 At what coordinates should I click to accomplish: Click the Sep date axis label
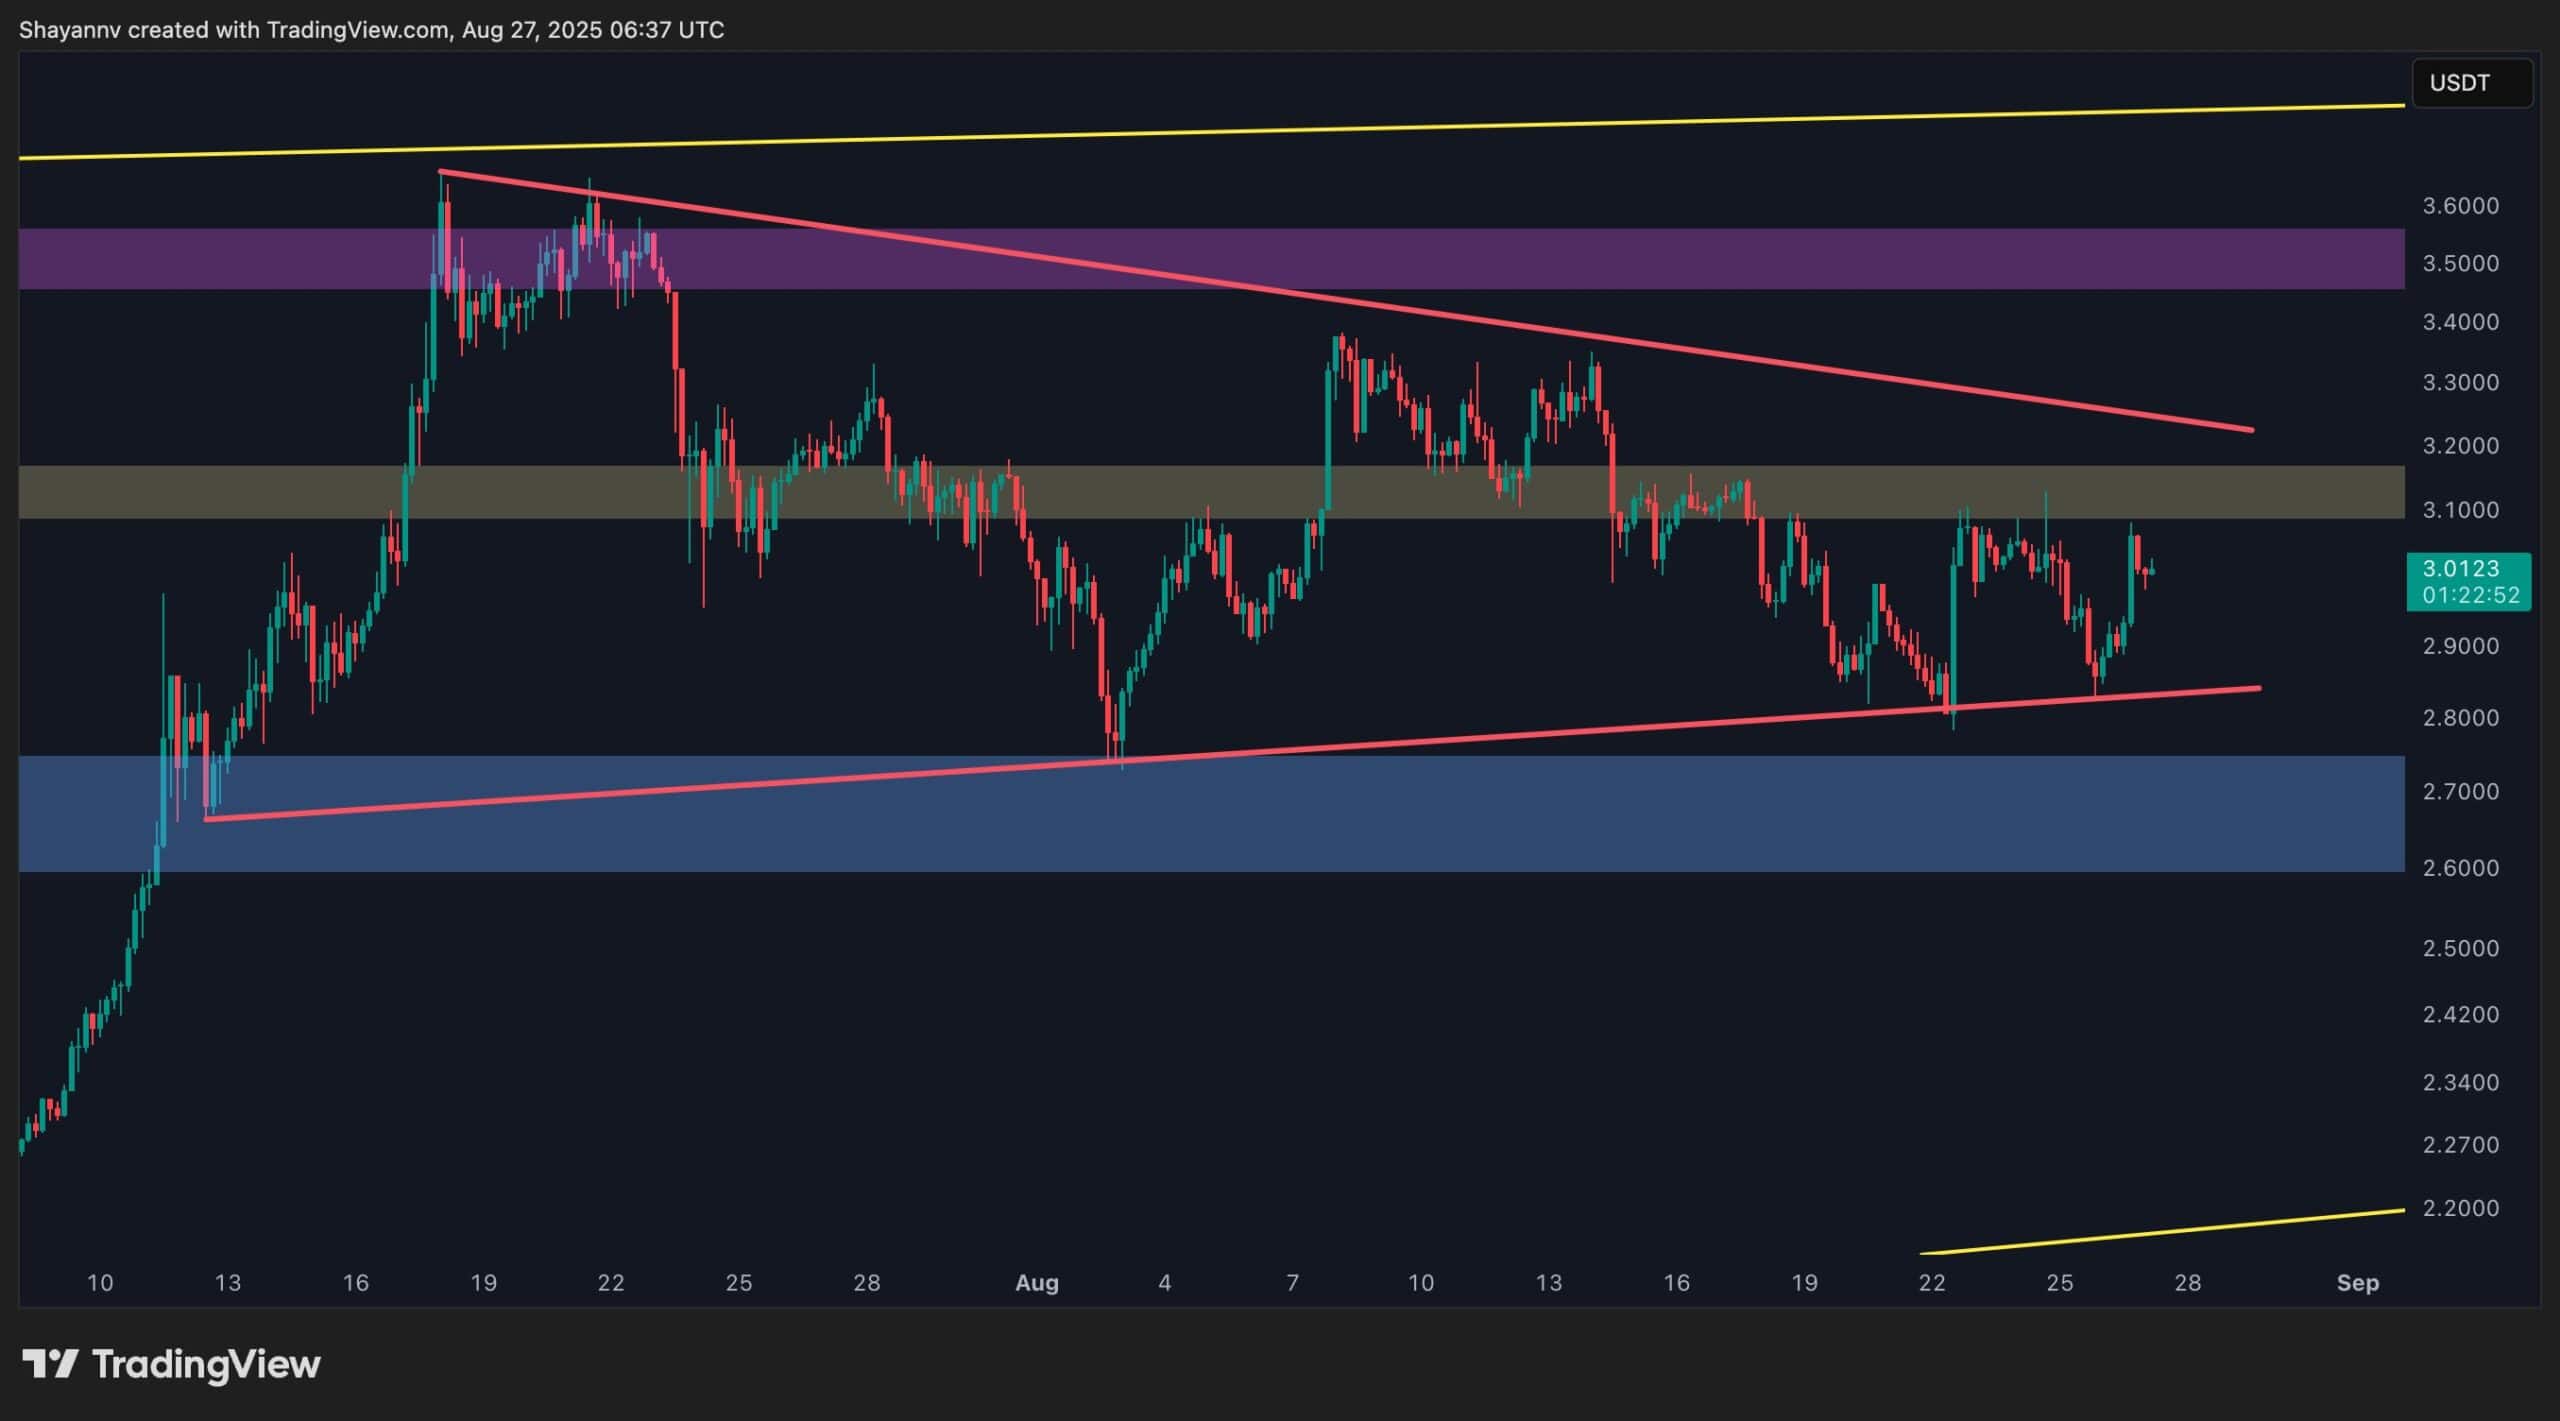coord(2357,1283)
